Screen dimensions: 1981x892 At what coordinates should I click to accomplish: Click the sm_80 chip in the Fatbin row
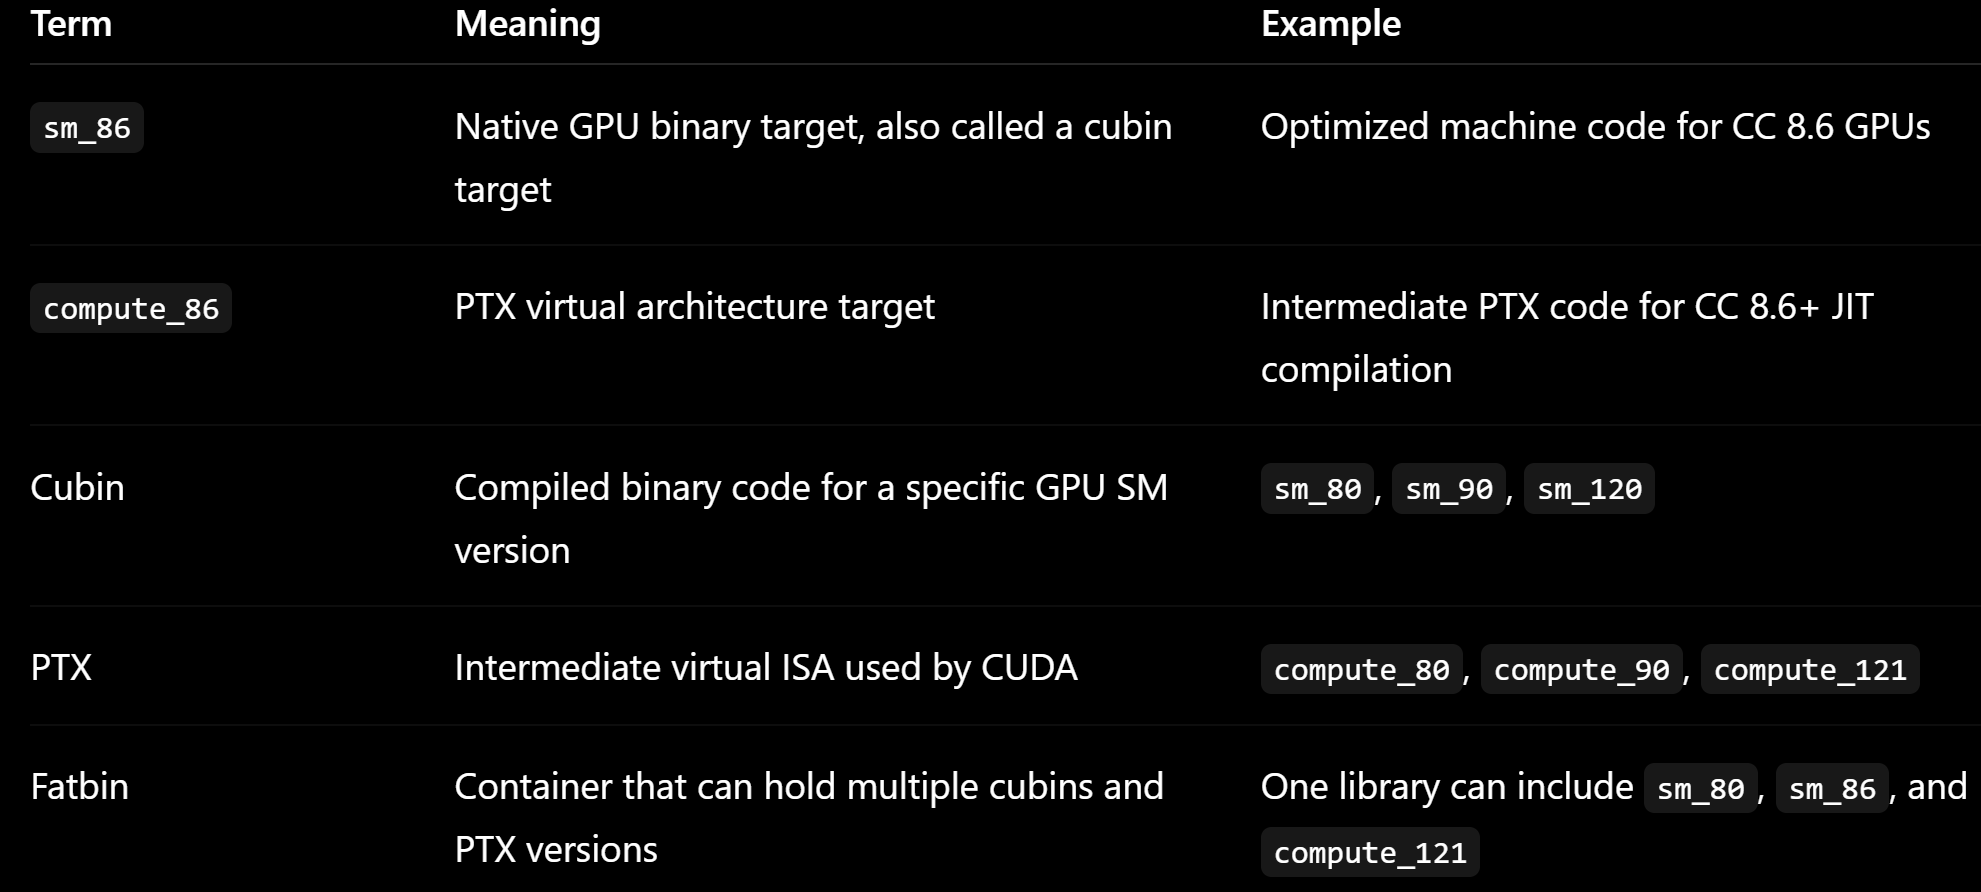pos(1700,788)
